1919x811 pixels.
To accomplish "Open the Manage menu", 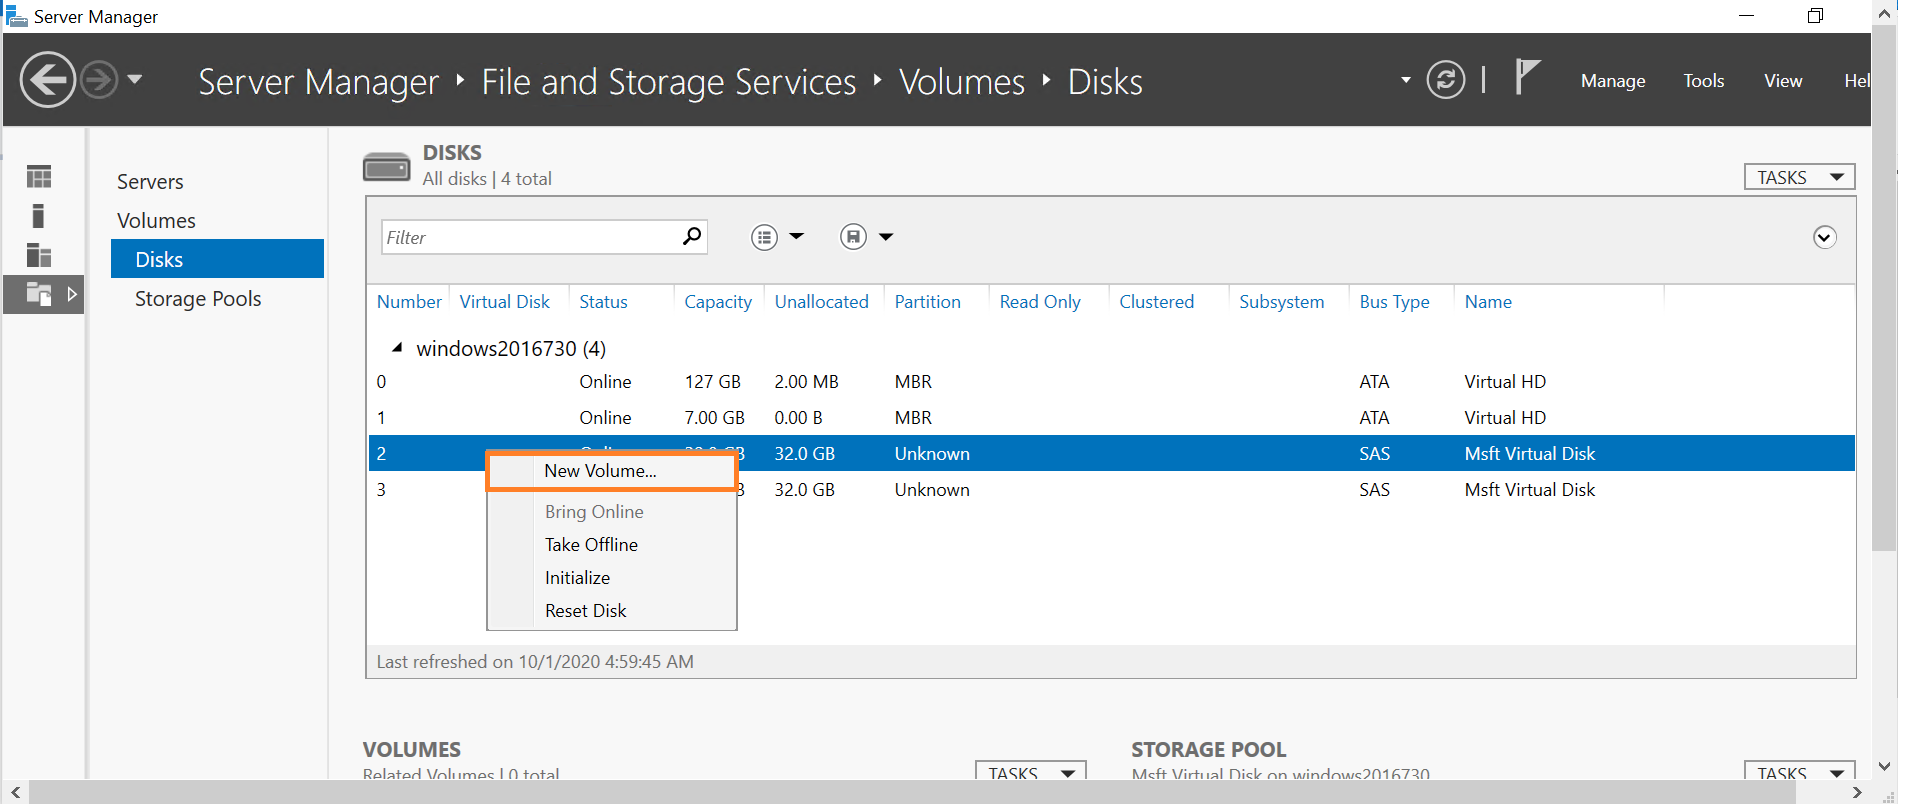I will [x=1612, y=81].
